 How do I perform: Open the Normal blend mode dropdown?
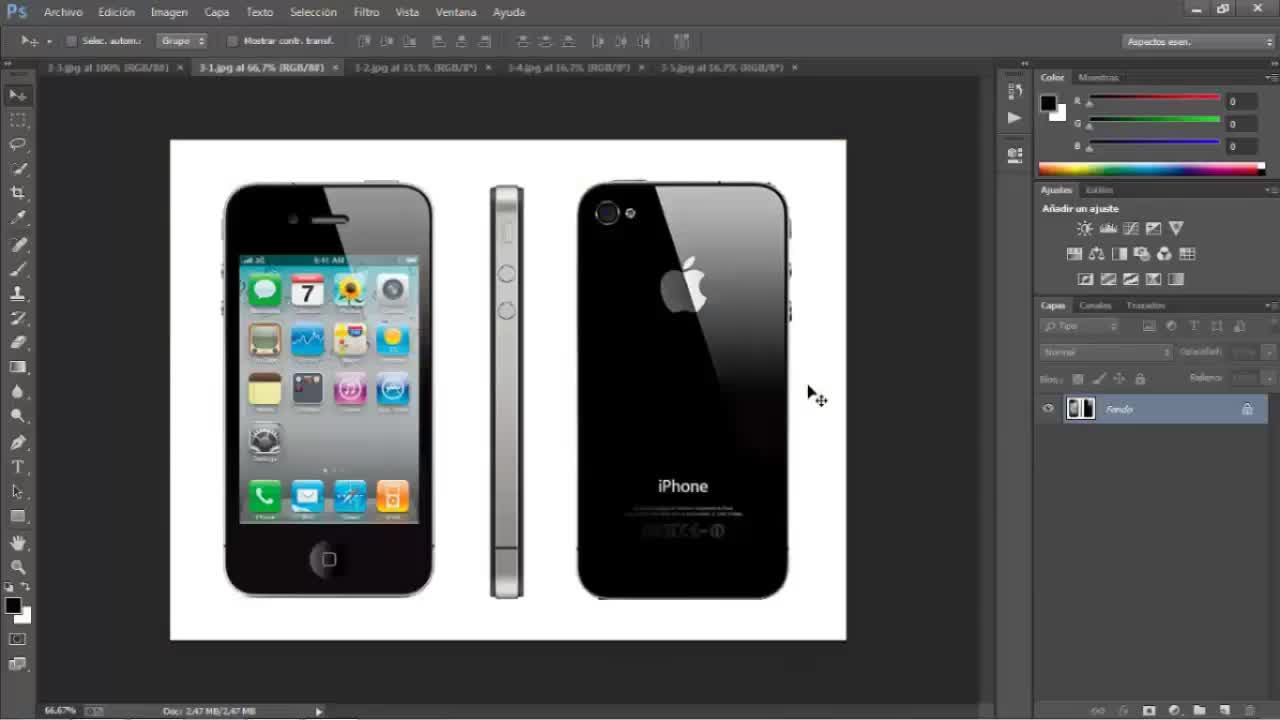(x=1106, y=352)
